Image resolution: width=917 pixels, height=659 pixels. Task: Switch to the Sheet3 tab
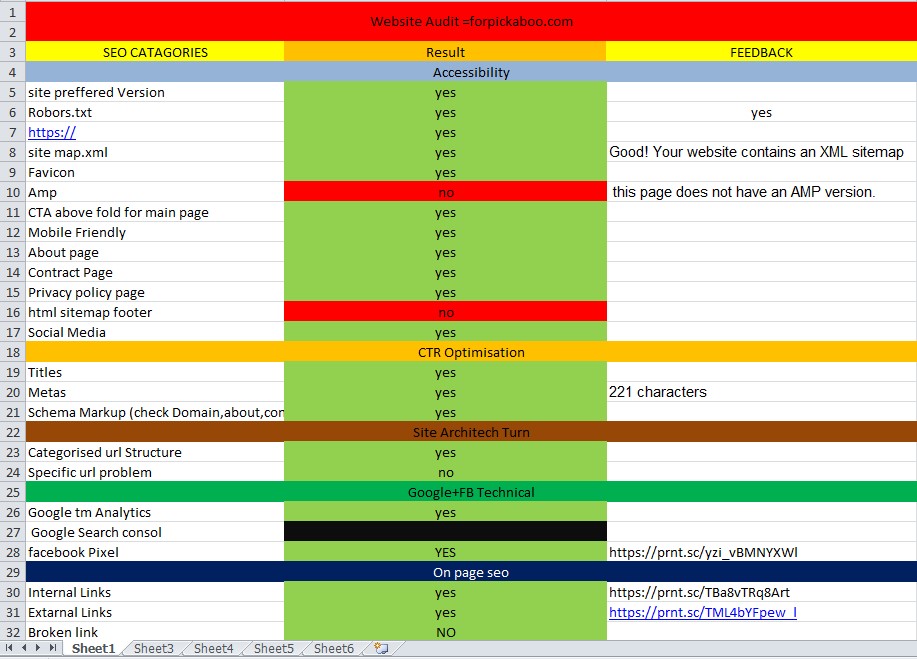tap(152, 648)
